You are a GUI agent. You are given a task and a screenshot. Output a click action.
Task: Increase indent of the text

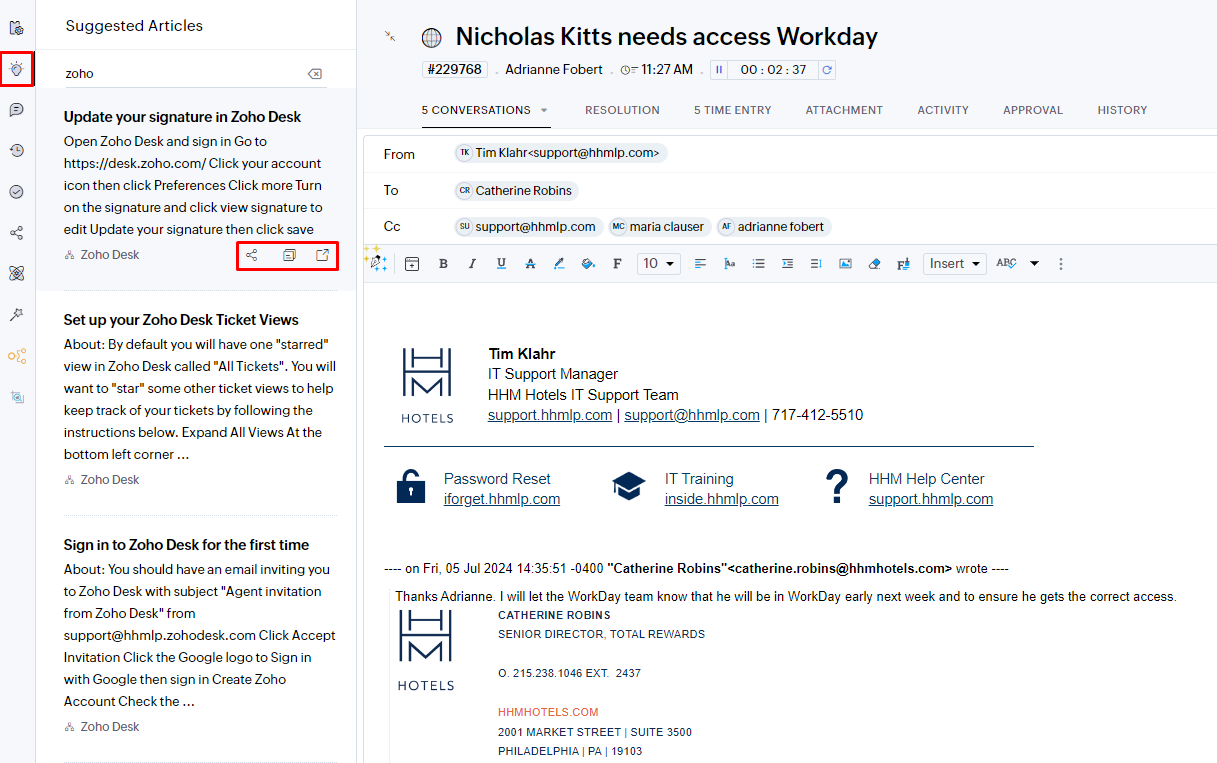[x=787, y=264]
